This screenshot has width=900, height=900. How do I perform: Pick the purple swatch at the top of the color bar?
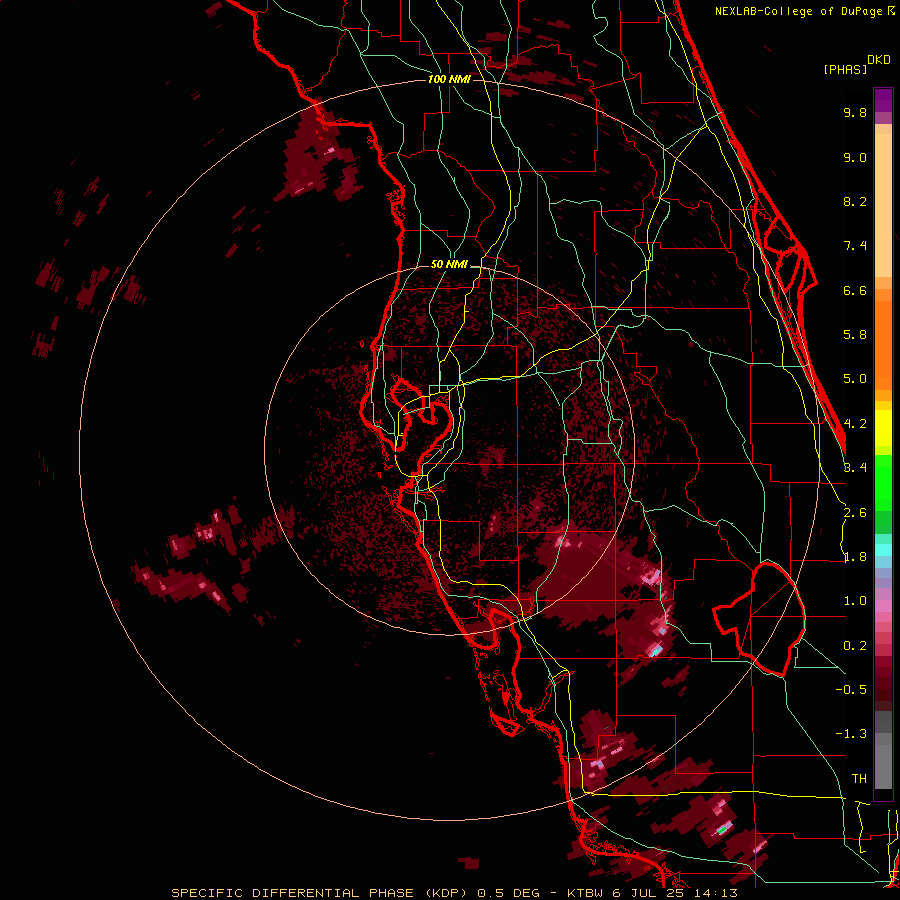(883, 100)
